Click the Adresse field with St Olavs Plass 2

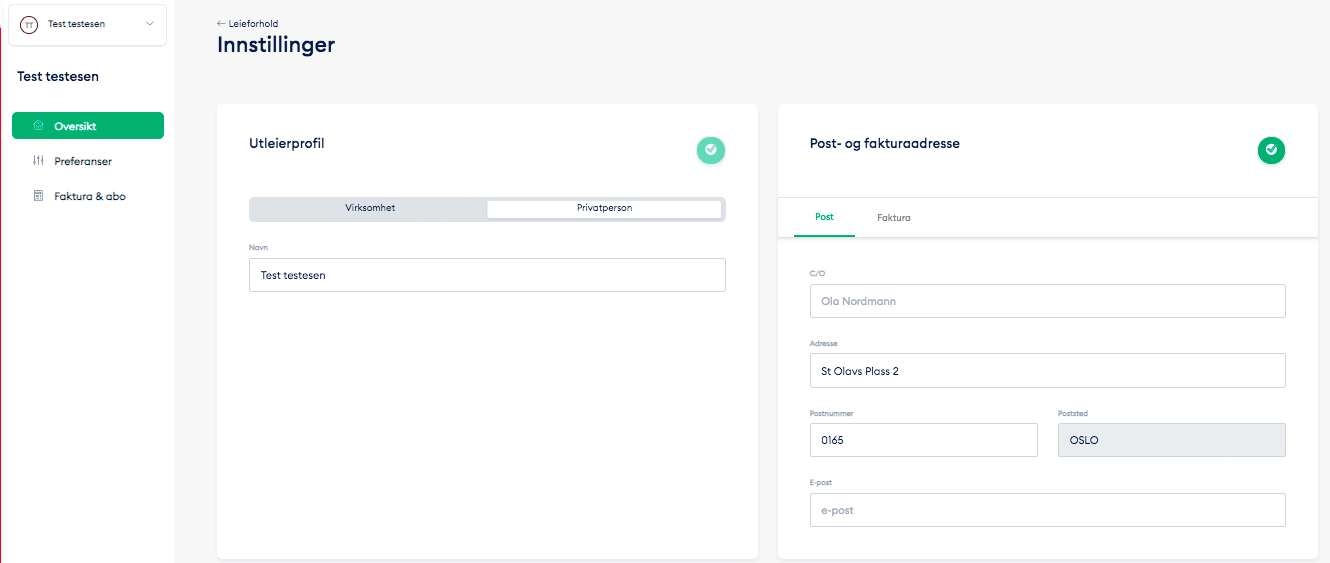coord(1047,371)
